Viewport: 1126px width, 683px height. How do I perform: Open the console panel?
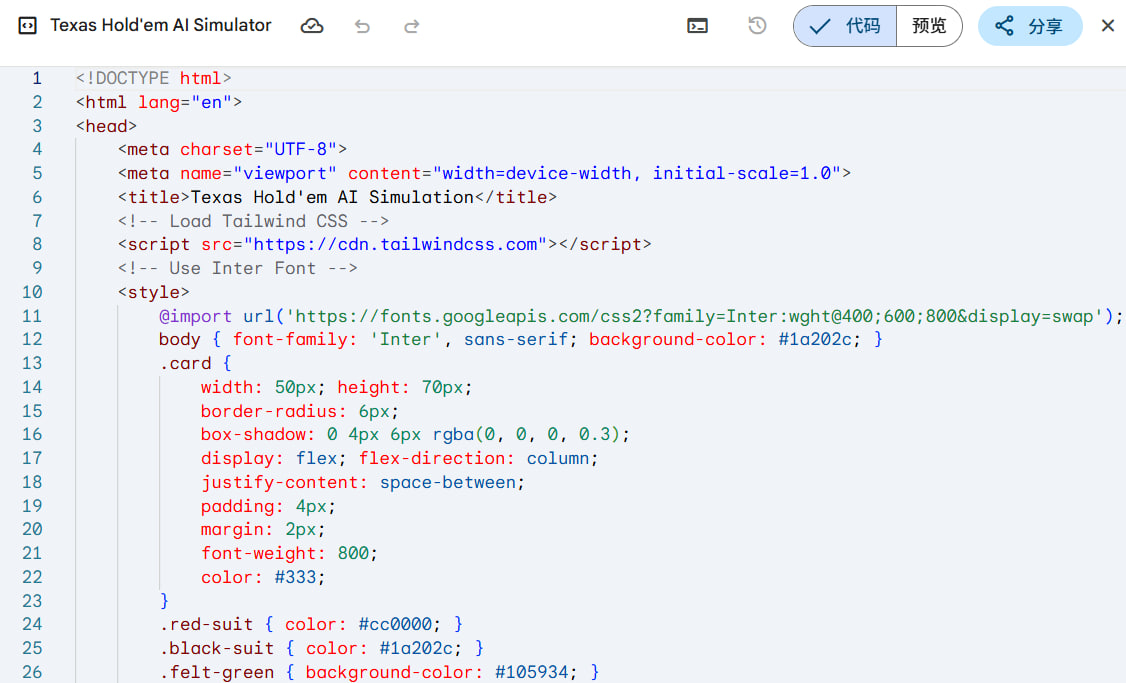click(x=698, y=26)
